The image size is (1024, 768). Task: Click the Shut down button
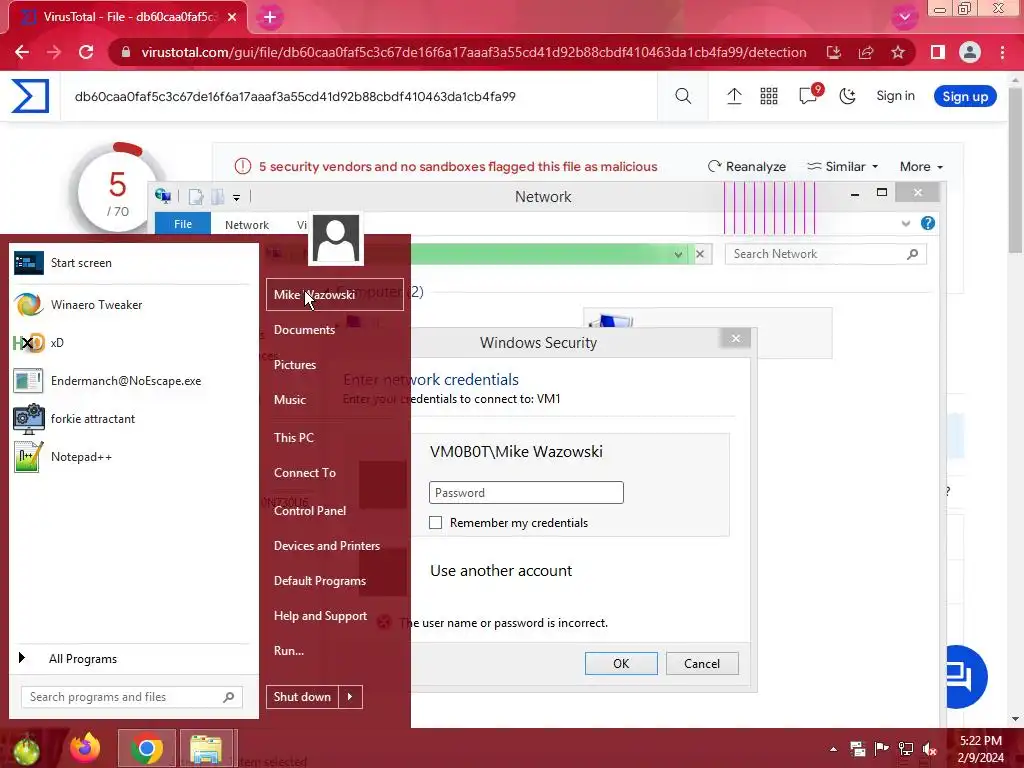(302, 697)
